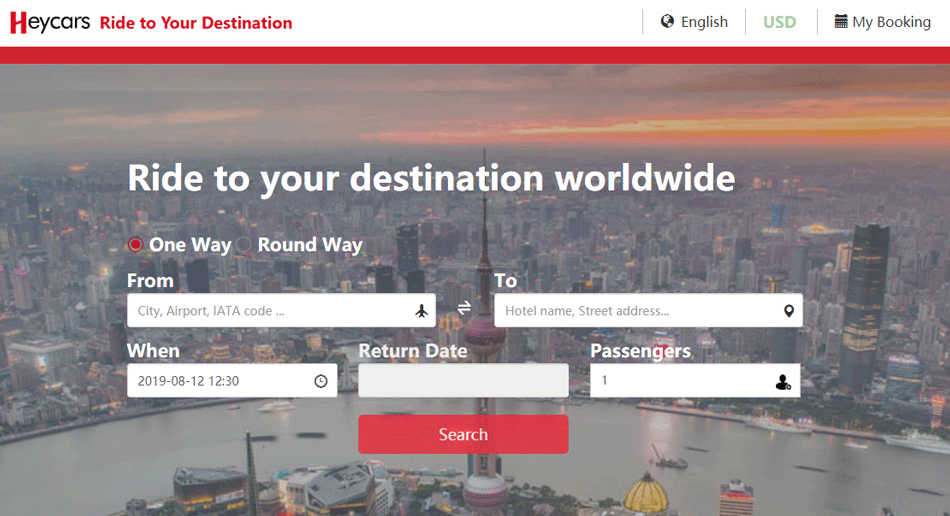
Task: Open the USD currency selector
Action: [x=779, y=22]
